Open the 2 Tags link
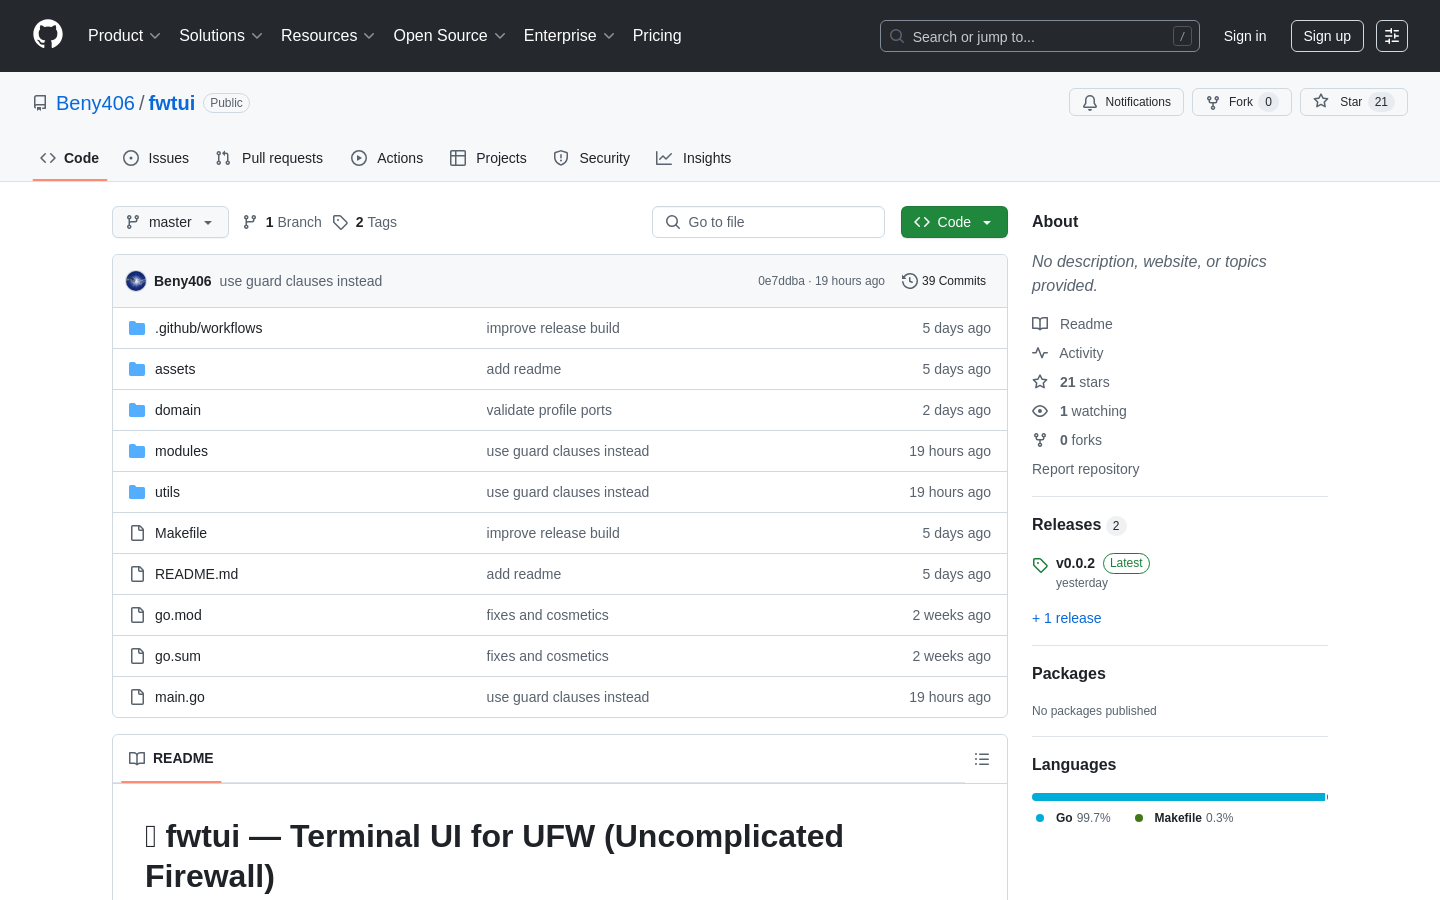1440x900 pixels. click(x=365, y=222)
